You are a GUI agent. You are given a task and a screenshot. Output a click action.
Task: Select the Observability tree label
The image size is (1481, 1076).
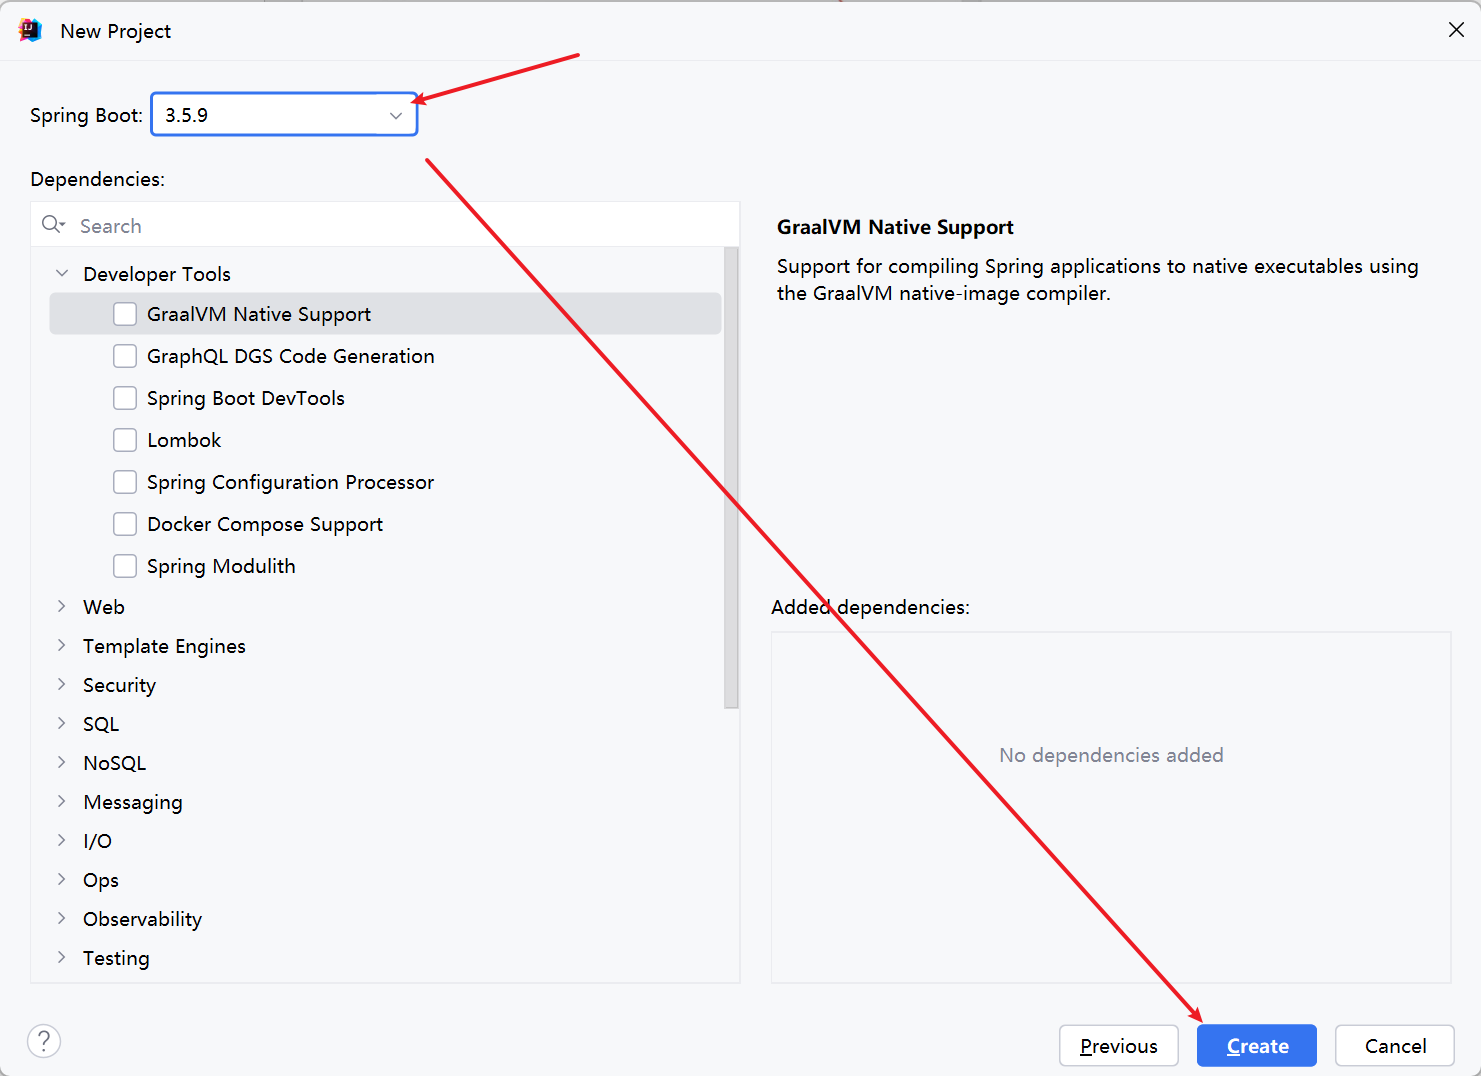pyautogui.click(x=142, y=919)
